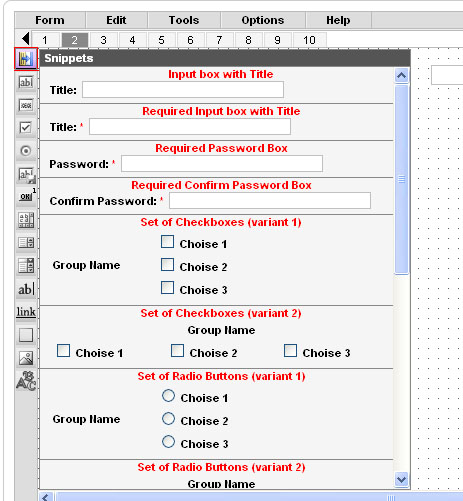Select the OK button tool icon
The image size is (463, 501).
26,197
